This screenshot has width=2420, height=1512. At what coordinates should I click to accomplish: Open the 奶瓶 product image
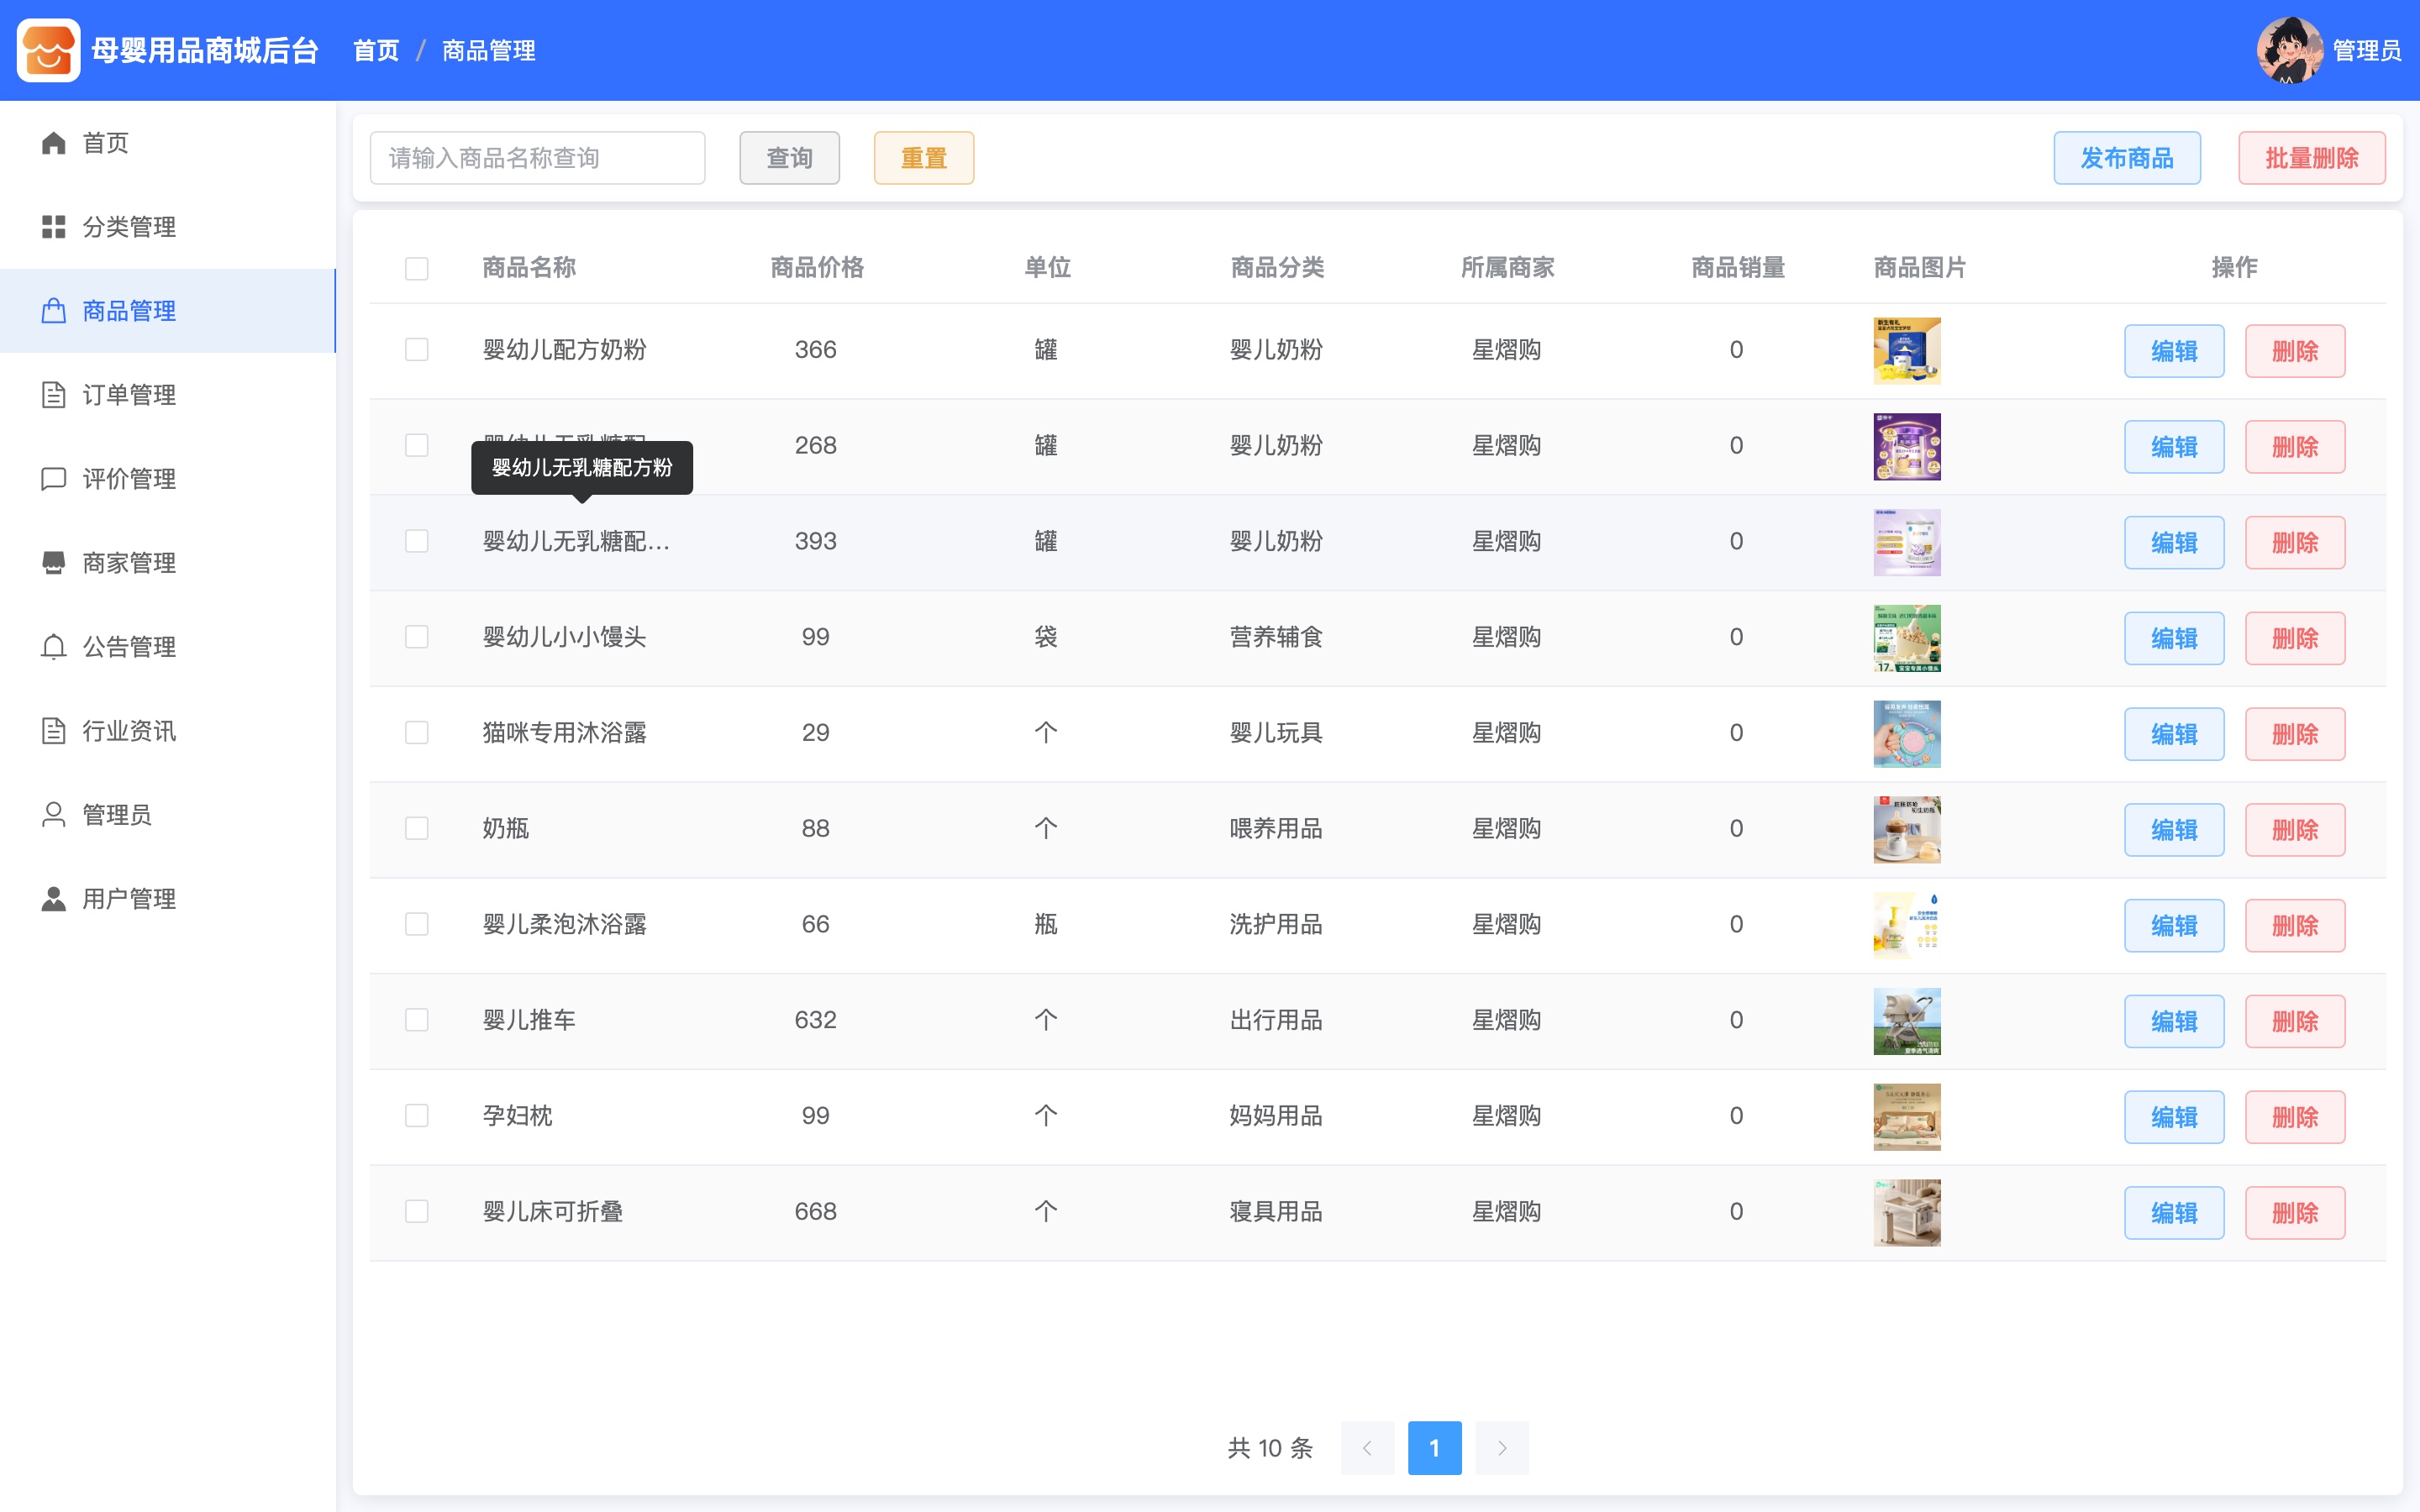[x=1907, y=830]
